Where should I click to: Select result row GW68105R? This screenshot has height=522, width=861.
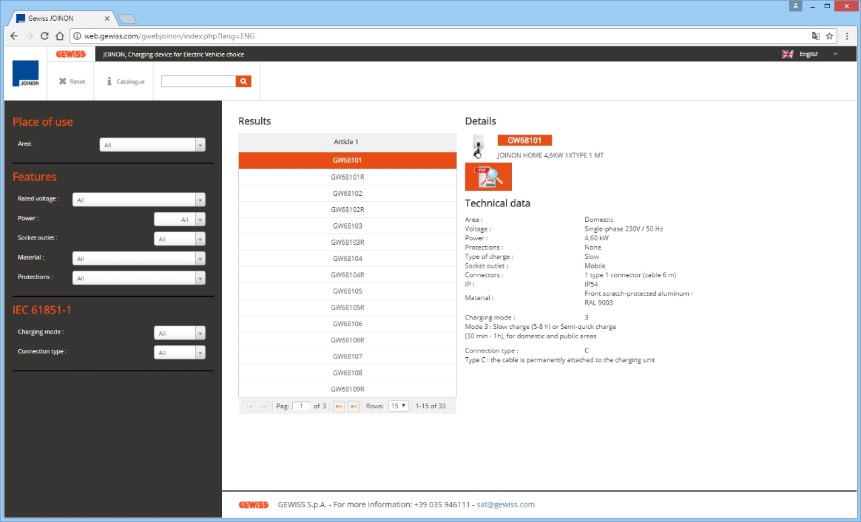click(x=347, y=307)
